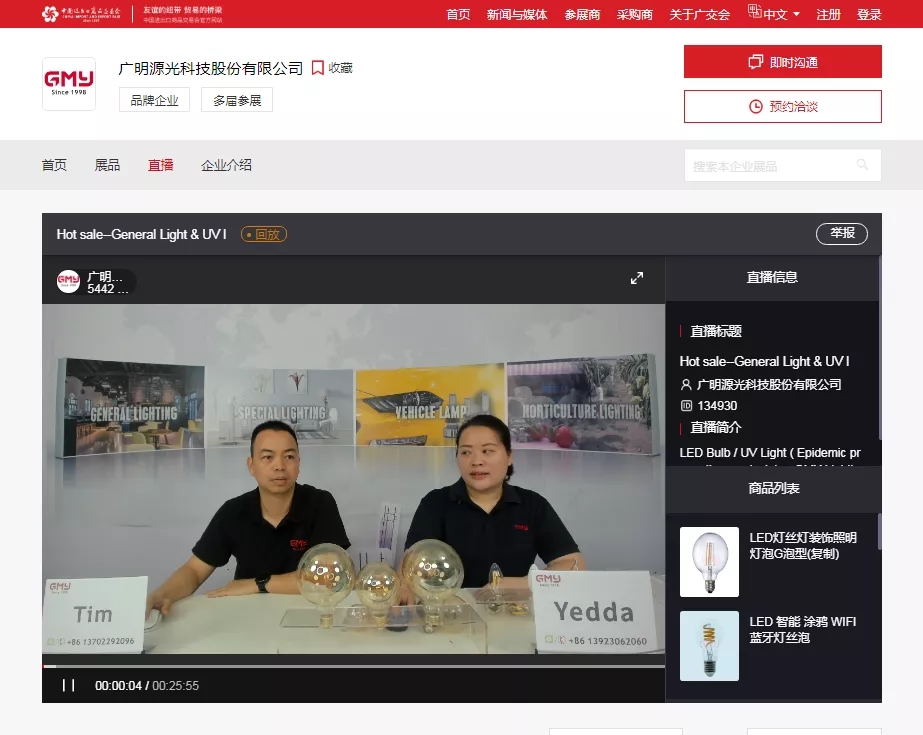Open the language 中文 dropdown
The height and width of the screenshot is (735, 923).
(x=774, y=14)
